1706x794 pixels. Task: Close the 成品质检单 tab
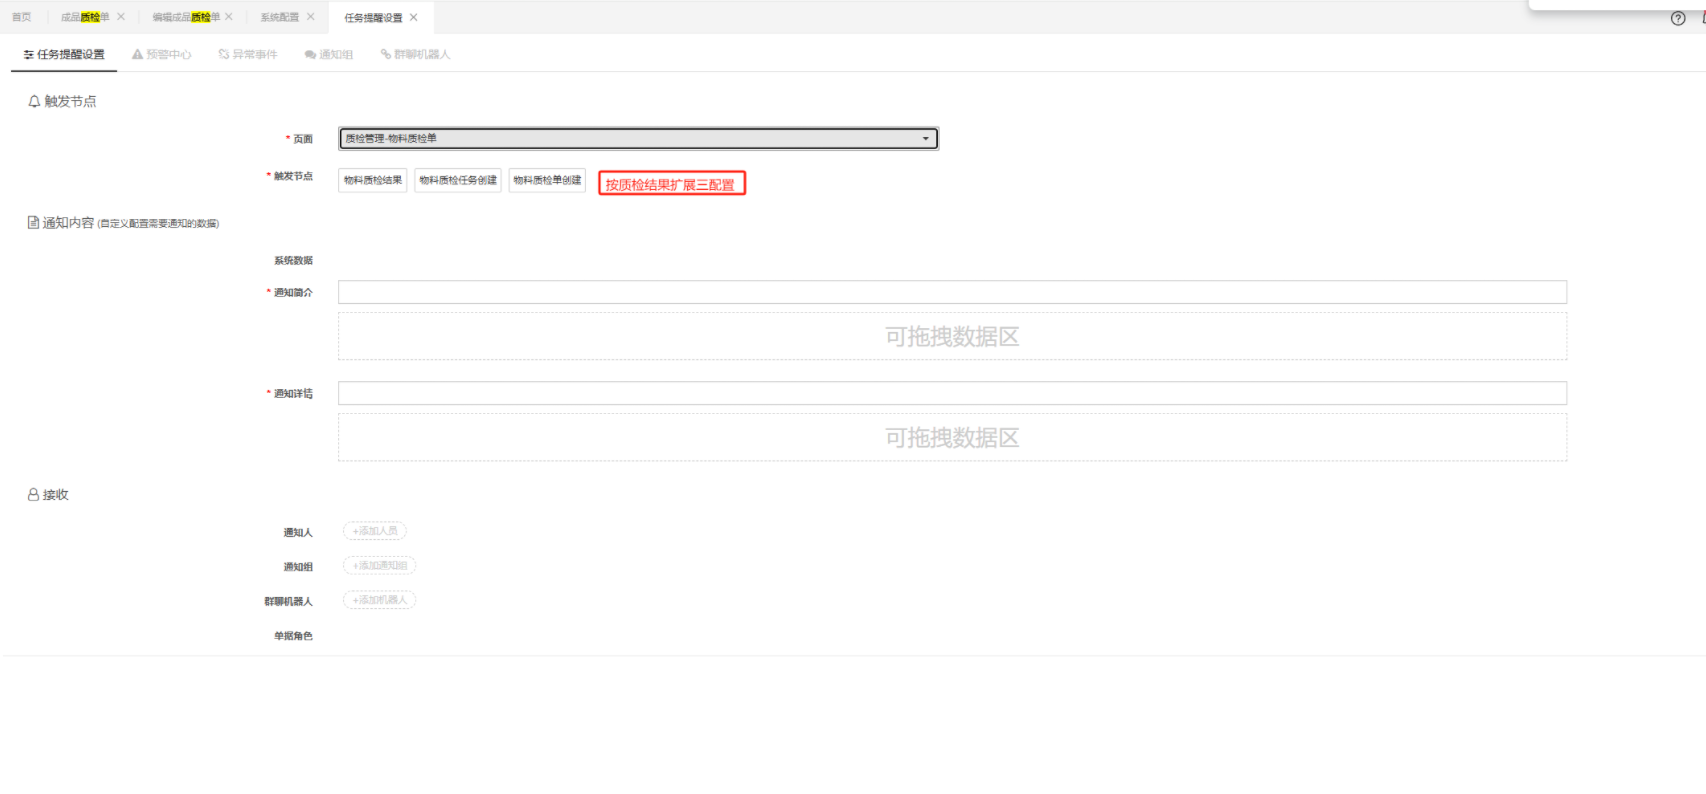coord(121,17)
